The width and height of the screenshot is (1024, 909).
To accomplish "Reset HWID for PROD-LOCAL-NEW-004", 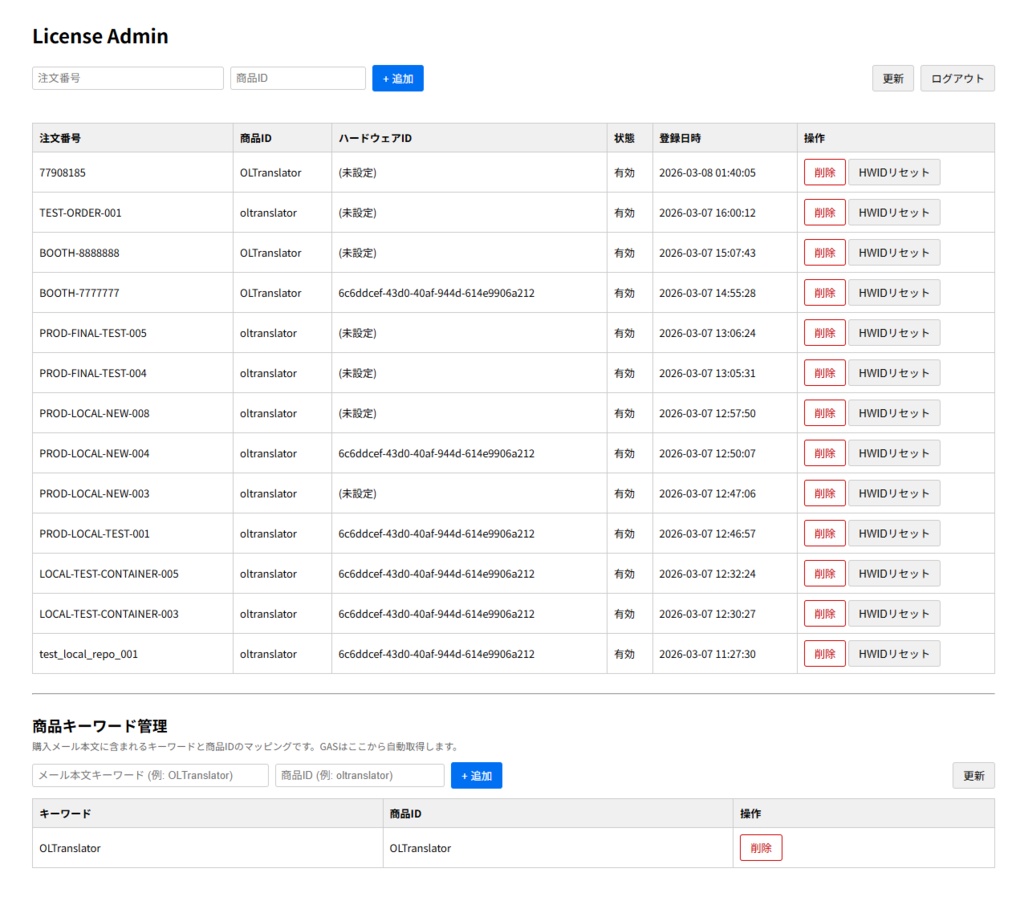I will (894, 453).
